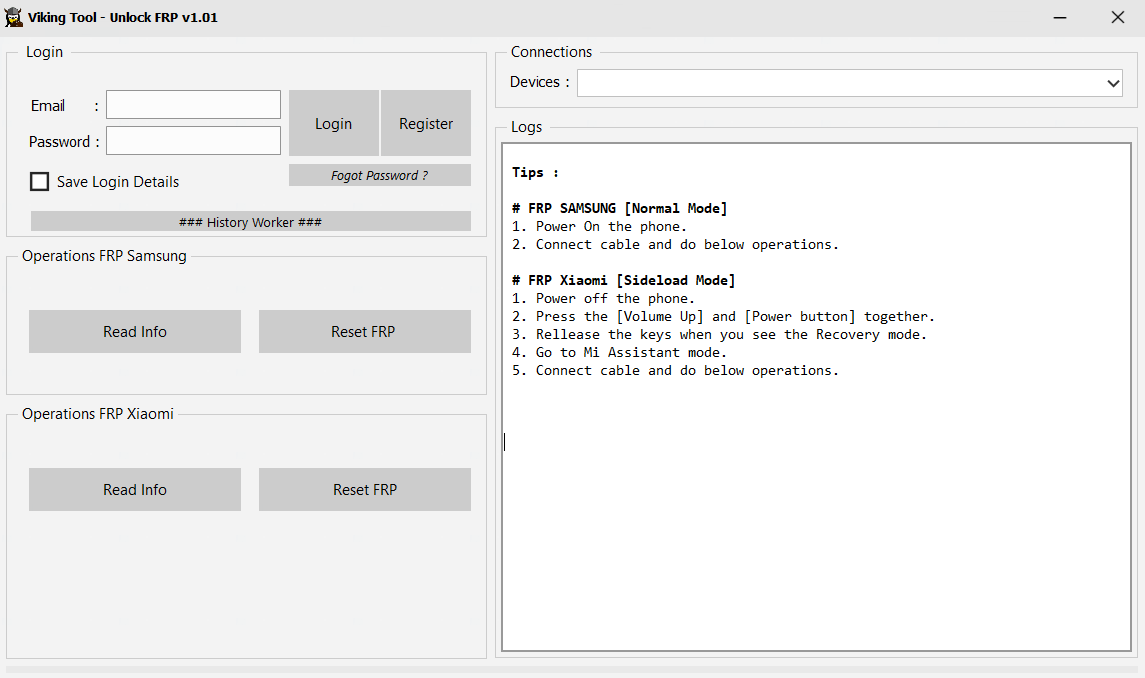Click Reset FRP under Operations FRP Xiaomi
This screenshot has height=678, width=1145.
pyautogui.click(x=364, y=490)
